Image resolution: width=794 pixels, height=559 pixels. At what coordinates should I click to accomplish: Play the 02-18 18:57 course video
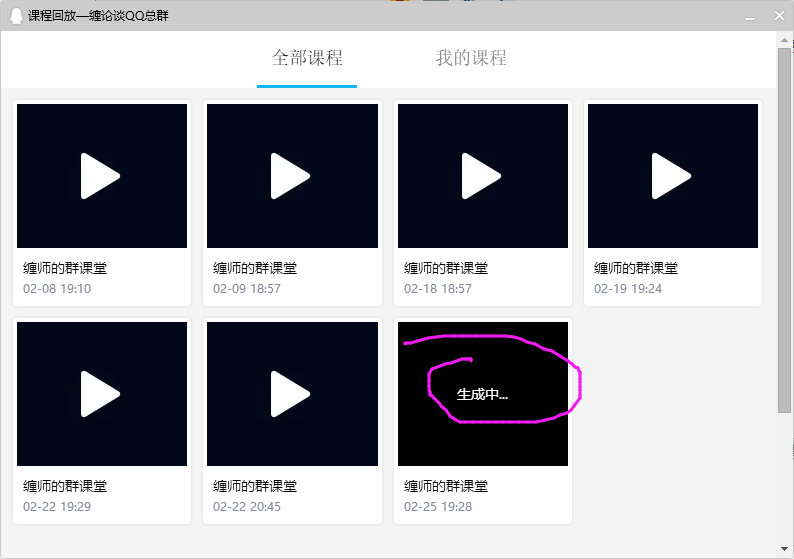483,176
